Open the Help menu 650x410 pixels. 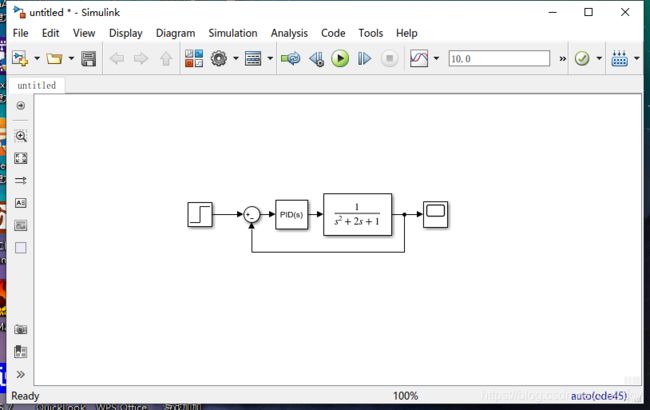coord(406,33)
